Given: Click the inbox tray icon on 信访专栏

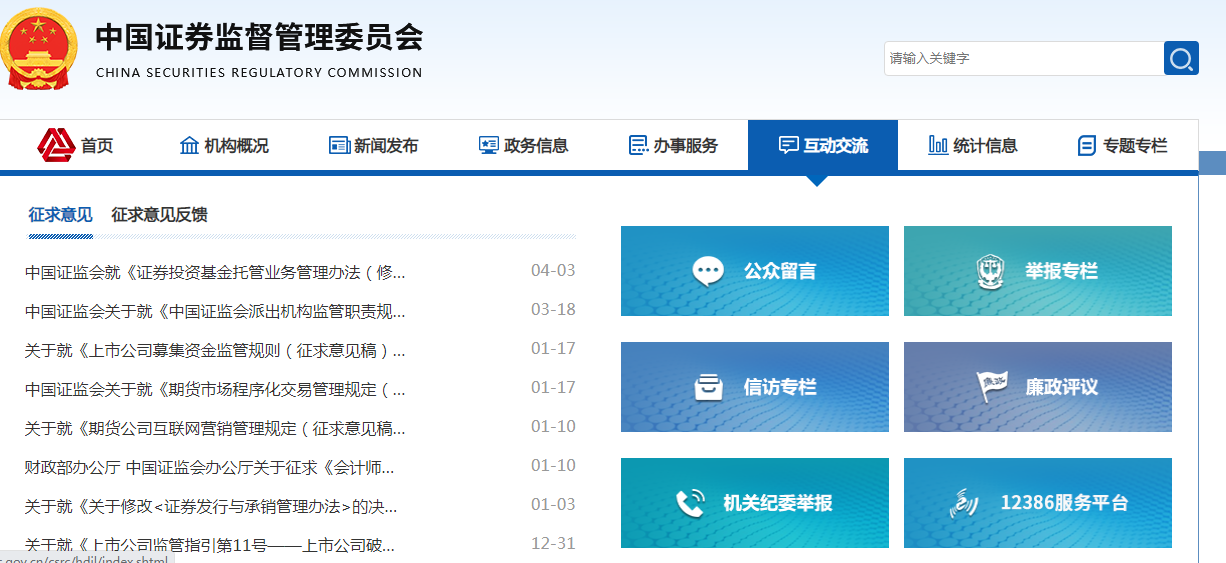Looking at the screenshot, I should (x=709, y=387).
